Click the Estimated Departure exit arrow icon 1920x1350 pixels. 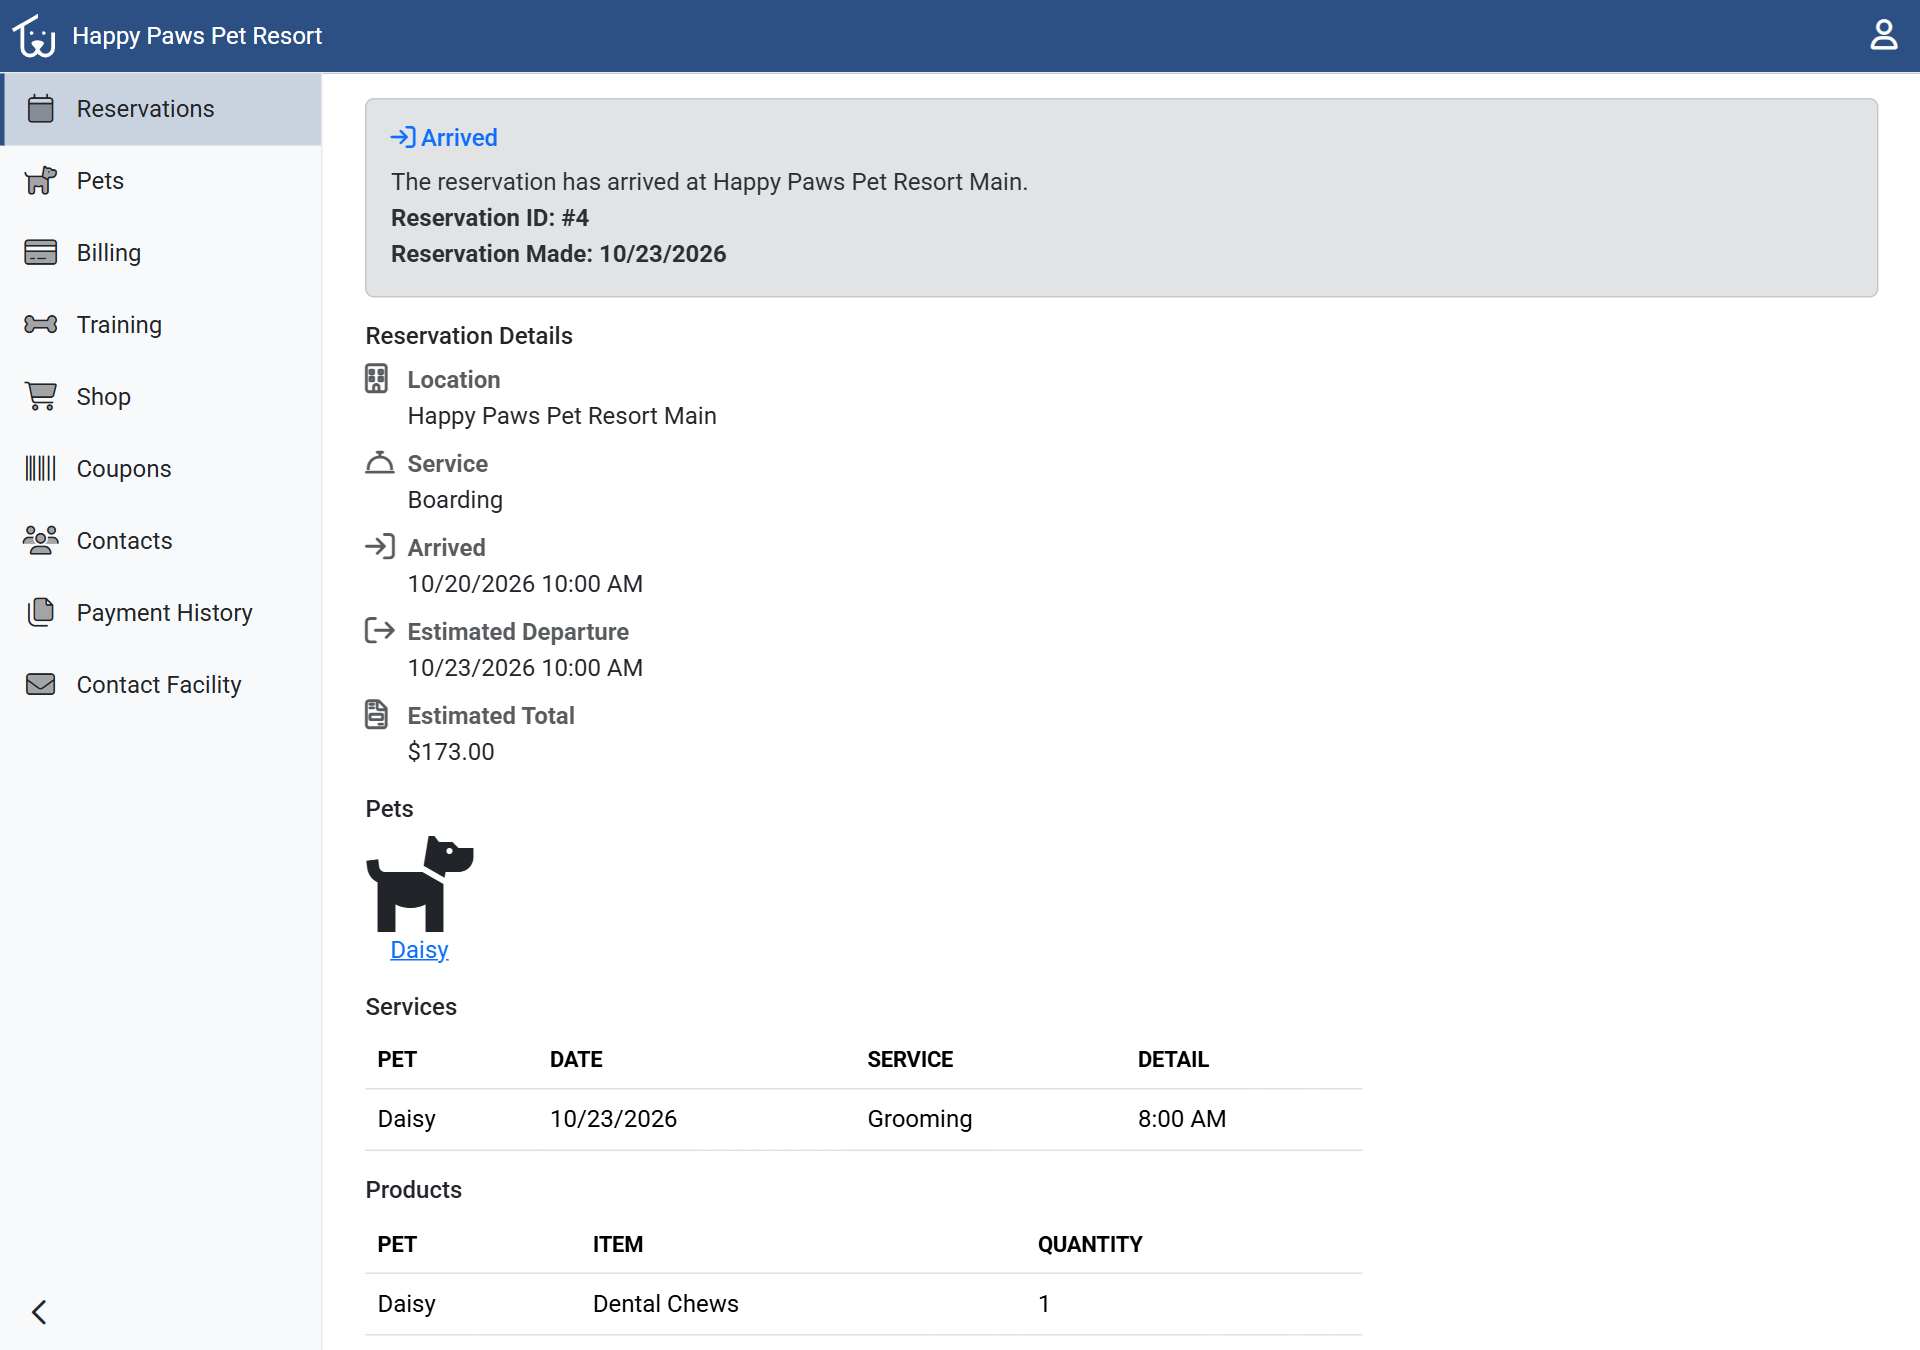380,630
